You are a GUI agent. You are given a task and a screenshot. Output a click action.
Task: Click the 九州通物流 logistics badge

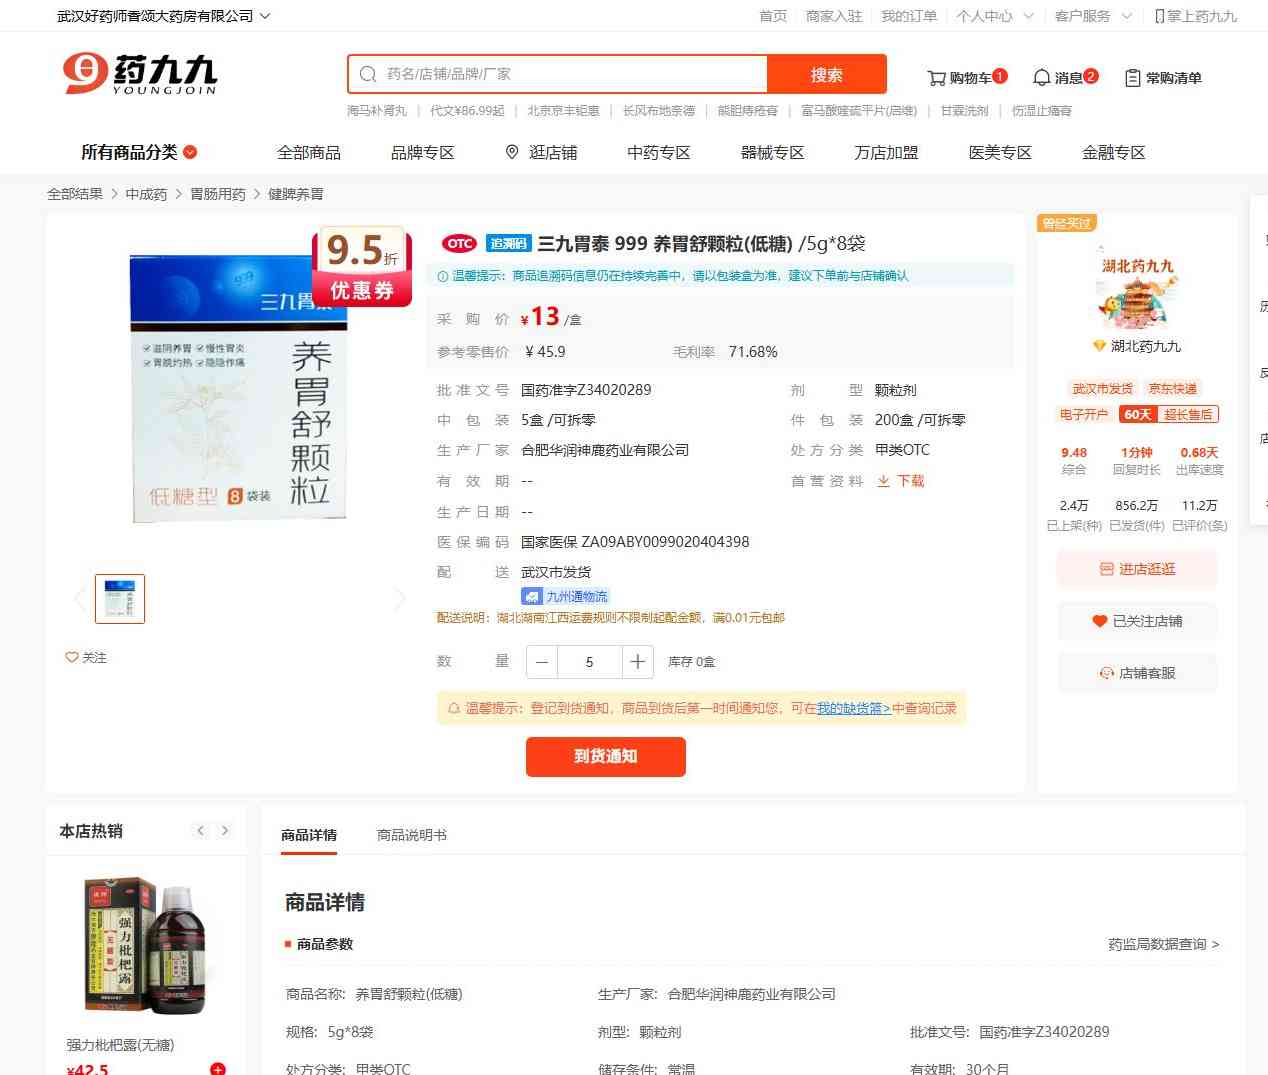tap(566, 596)
